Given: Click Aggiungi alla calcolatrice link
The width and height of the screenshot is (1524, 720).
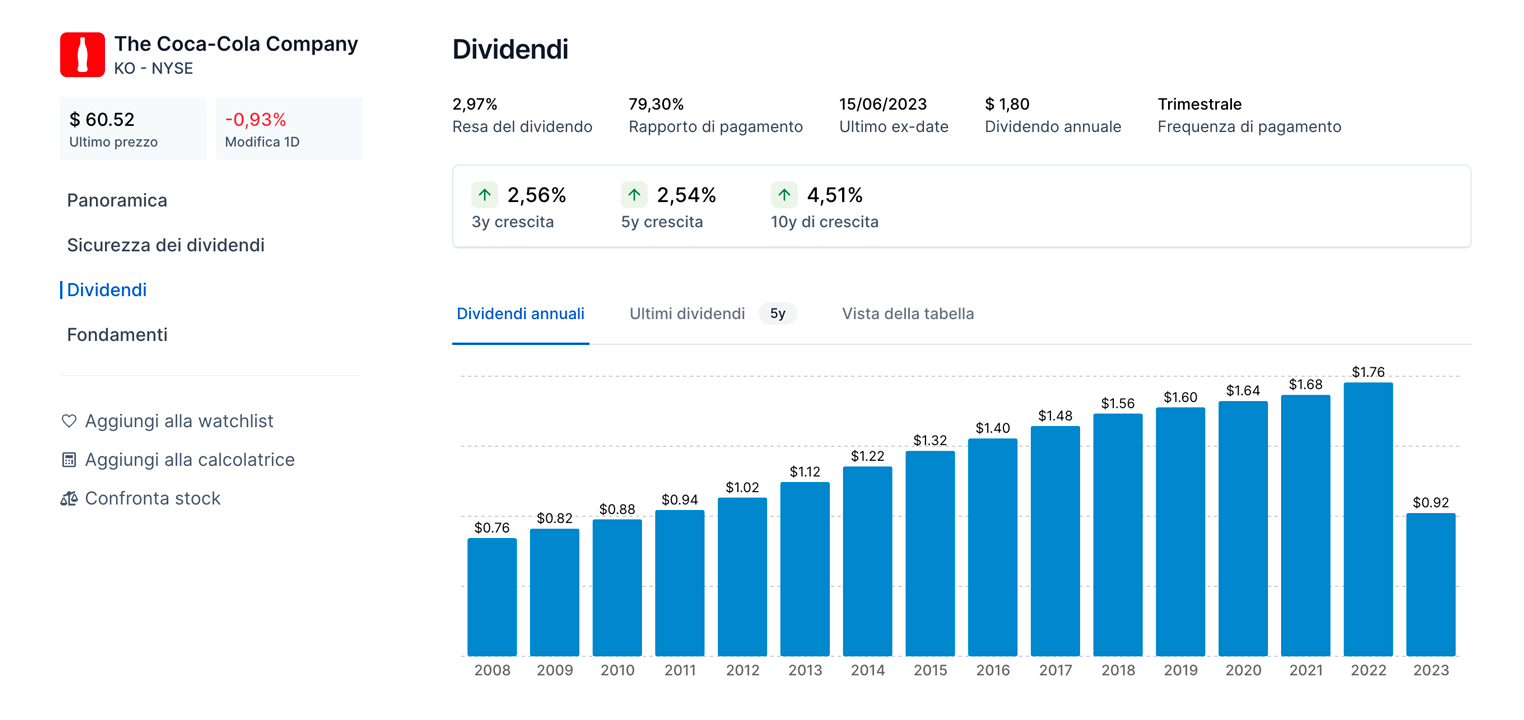Looking at the screenshot, I should pyautogui.click(x=189, y=460).
